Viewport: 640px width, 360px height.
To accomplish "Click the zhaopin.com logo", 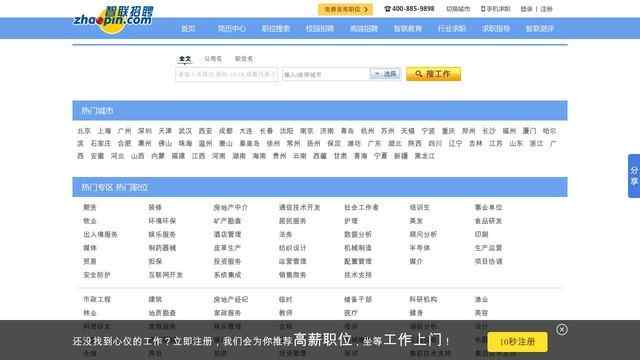I will [x=113, y=19].
